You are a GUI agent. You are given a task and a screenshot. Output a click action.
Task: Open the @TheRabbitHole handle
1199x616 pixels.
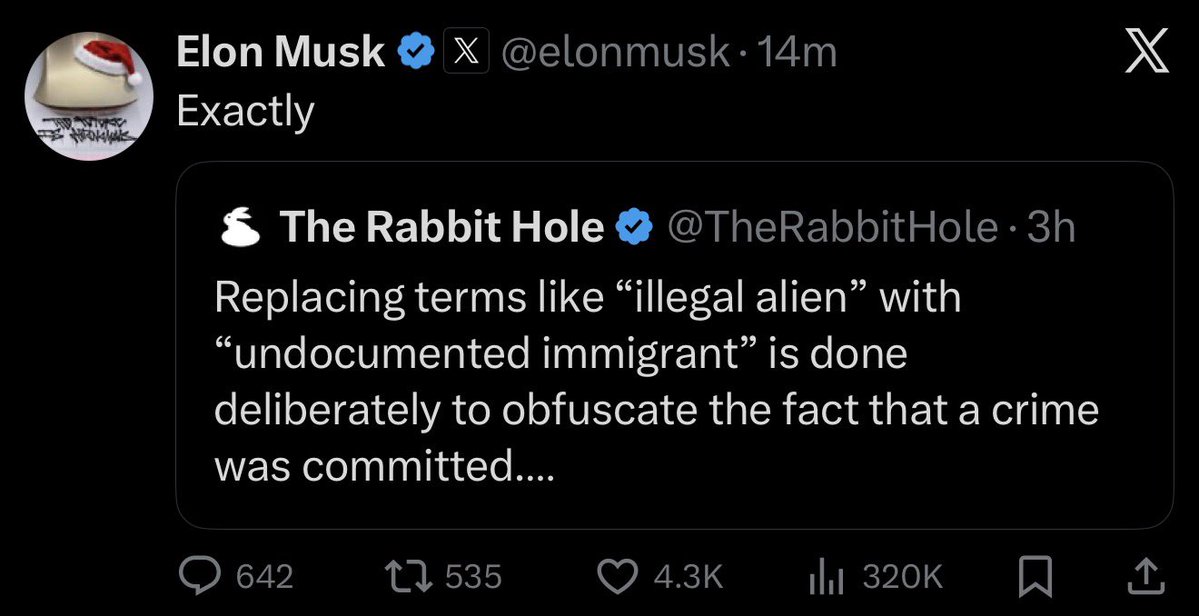830,230
